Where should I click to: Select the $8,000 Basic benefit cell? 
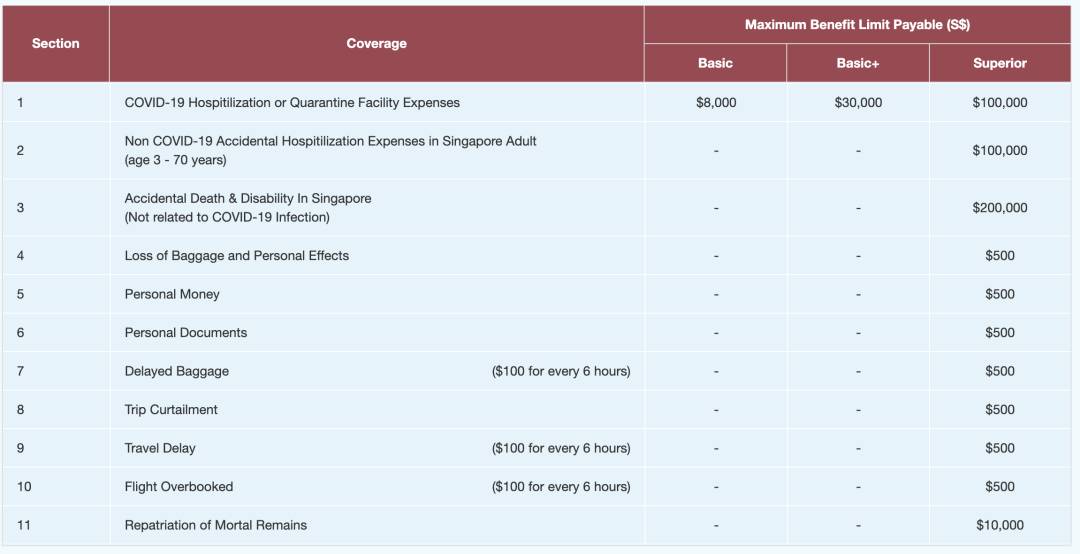(715, 102)
